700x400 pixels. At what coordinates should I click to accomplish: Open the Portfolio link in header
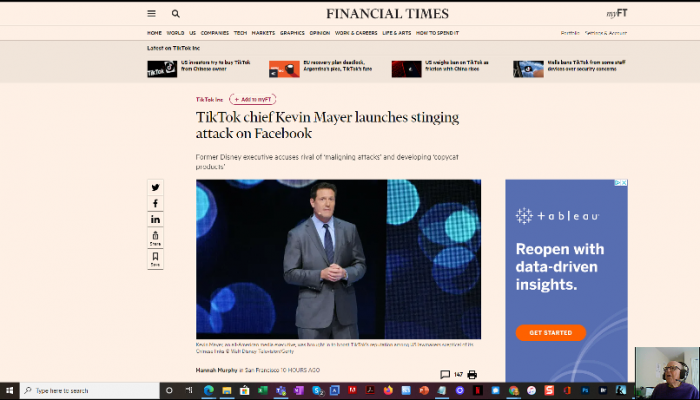(570, 33)
